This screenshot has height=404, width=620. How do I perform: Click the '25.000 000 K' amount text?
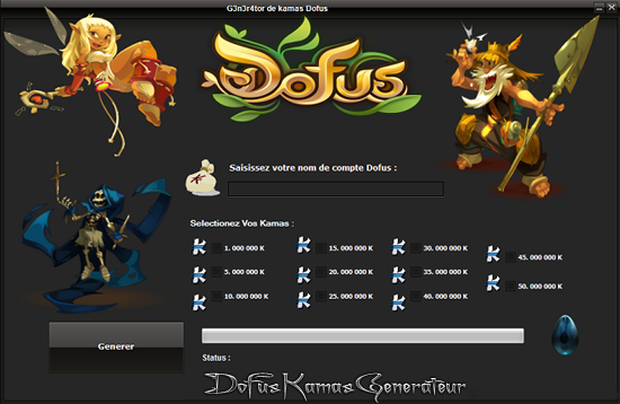pyautogui.click(x=351, y=296)
